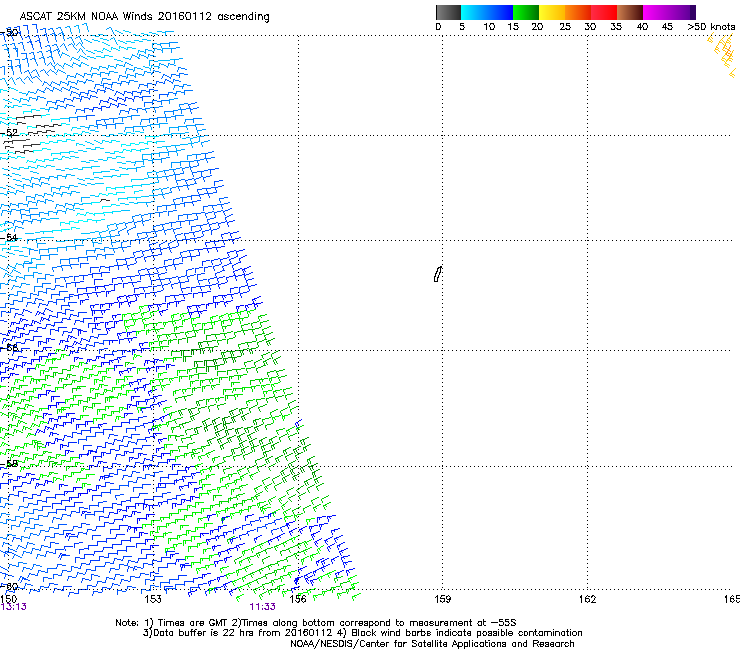This screenshot has width=740, height=650.
Task: Click the longitude label '156'
Action: click(298, 599)
